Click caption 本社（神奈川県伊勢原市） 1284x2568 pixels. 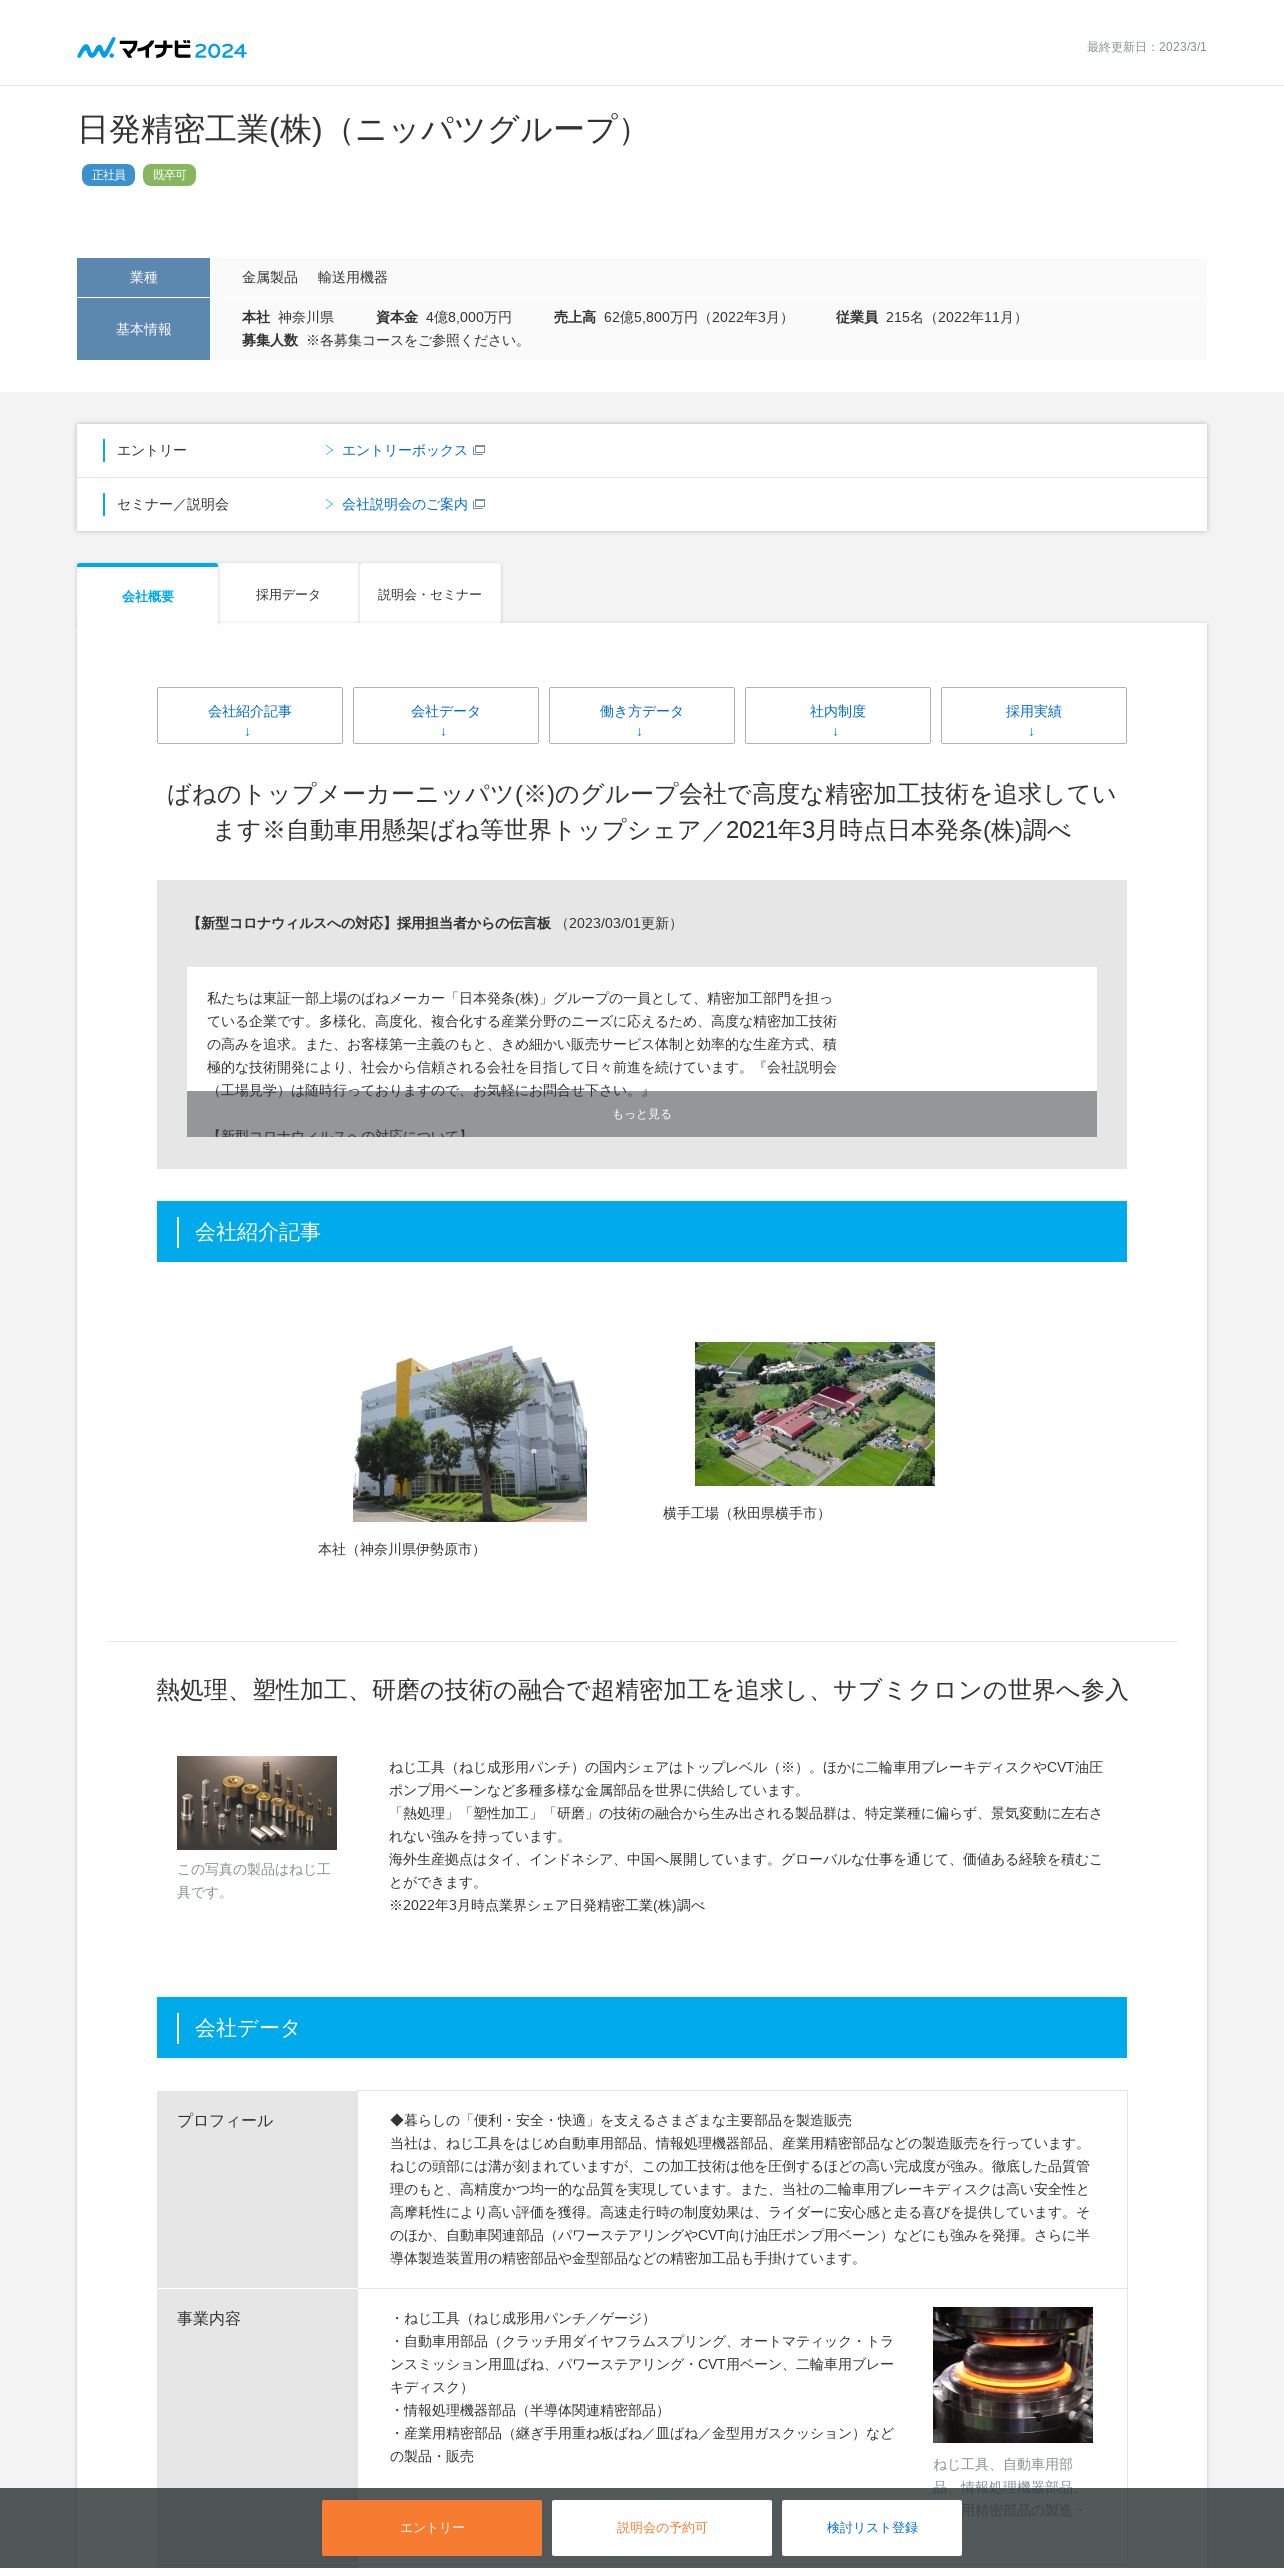401,1549
